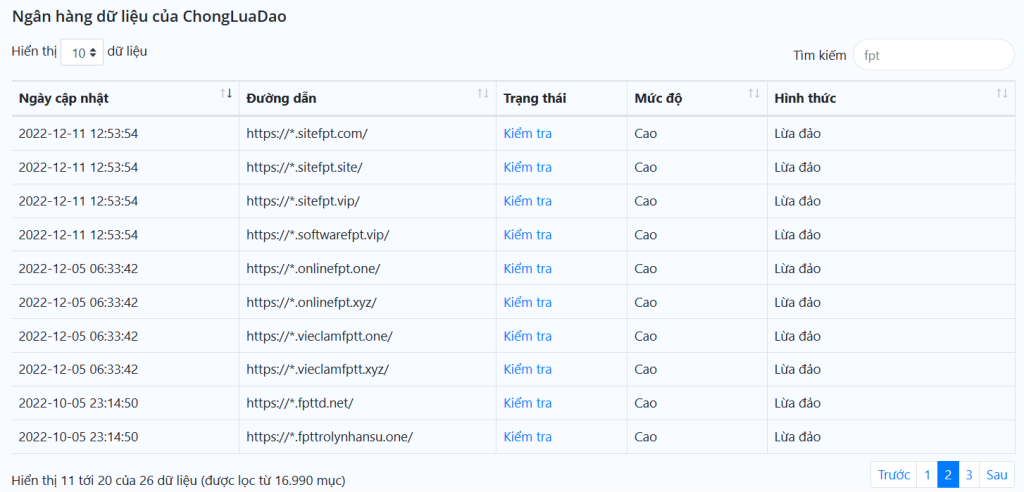Go to previous page with Trước
1024x492 pixels.
[x=893, y=474]
